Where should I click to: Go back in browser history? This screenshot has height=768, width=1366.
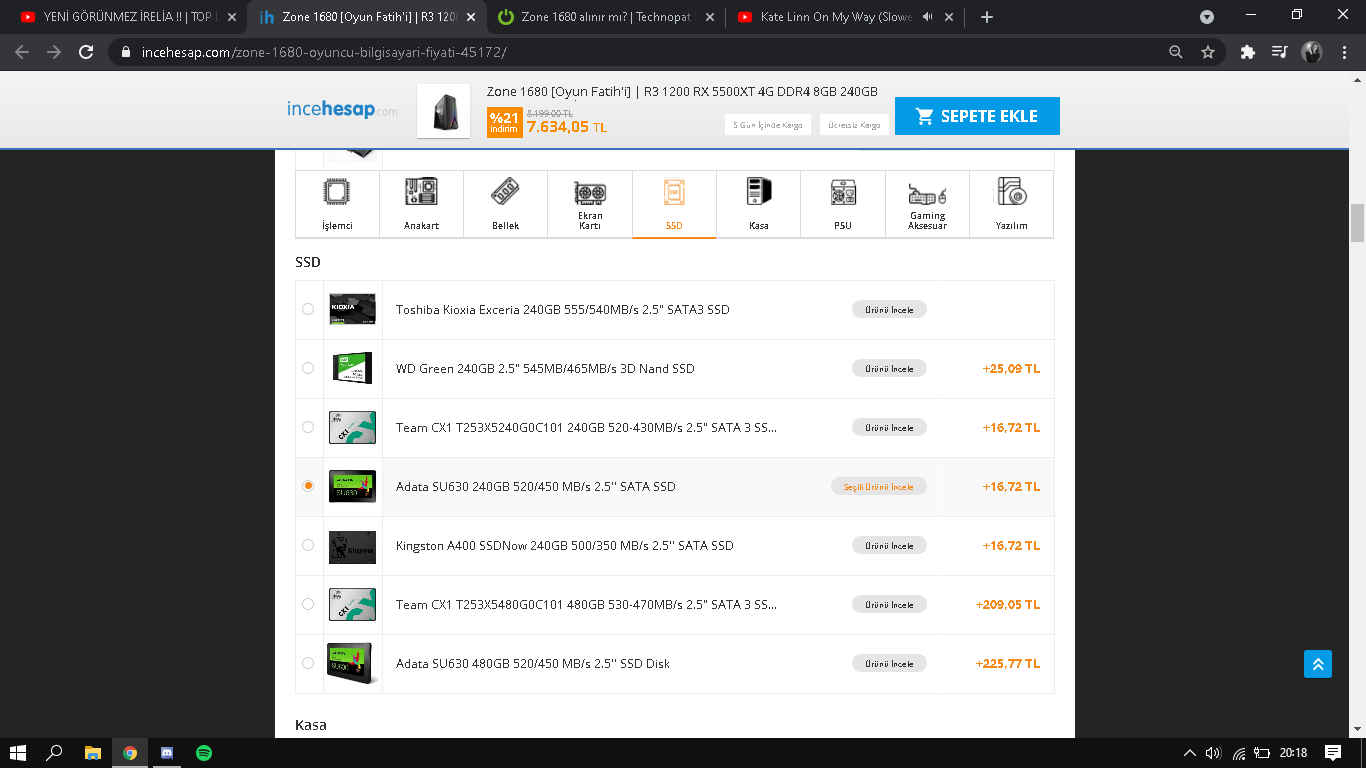point(22,52)
